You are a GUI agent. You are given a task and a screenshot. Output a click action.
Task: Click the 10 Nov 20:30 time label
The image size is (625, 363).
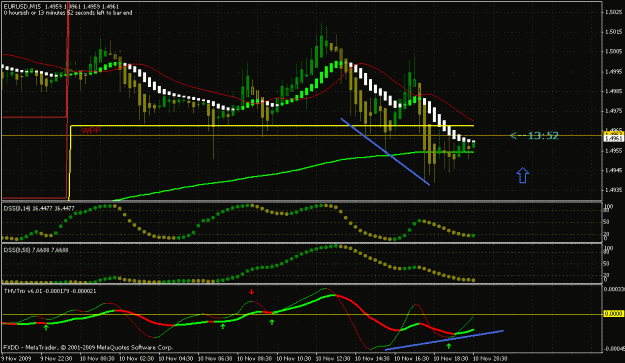coord(491,359)
